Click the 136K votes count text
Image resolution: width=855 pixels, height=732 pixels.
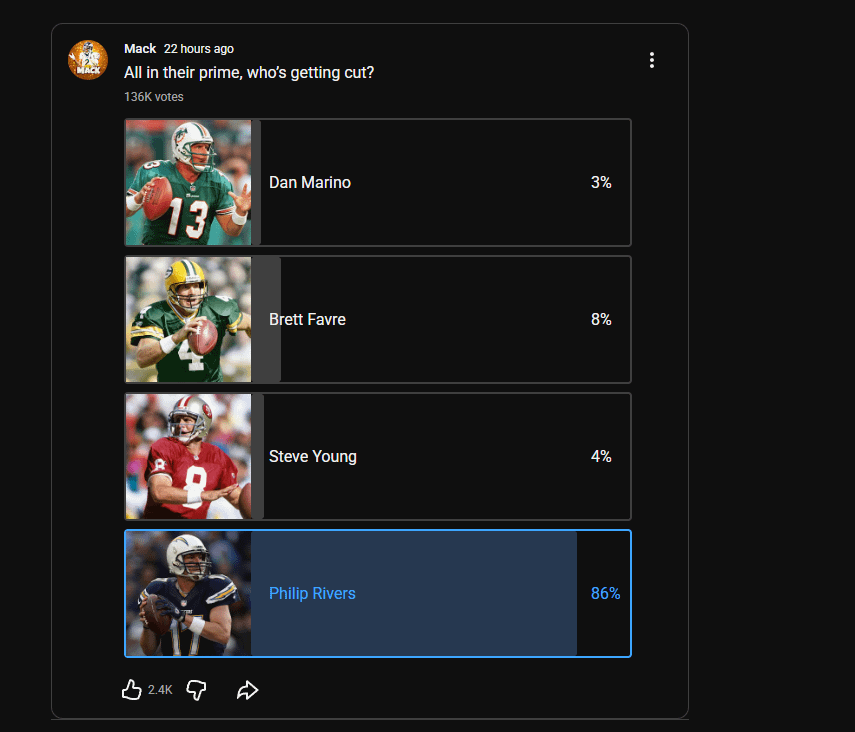coord(154,97)
